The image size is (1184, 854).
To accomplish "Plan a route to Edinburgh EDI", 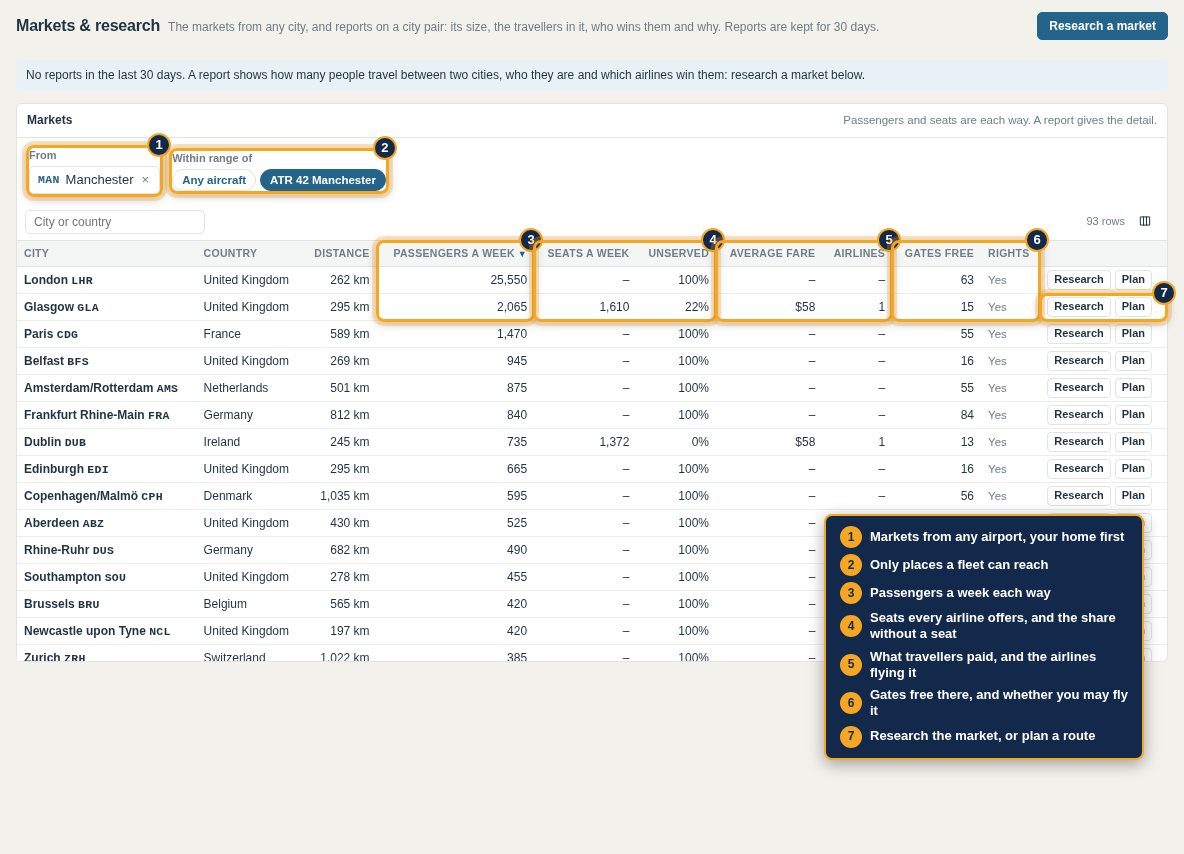I will click(x=1133, y=469).
